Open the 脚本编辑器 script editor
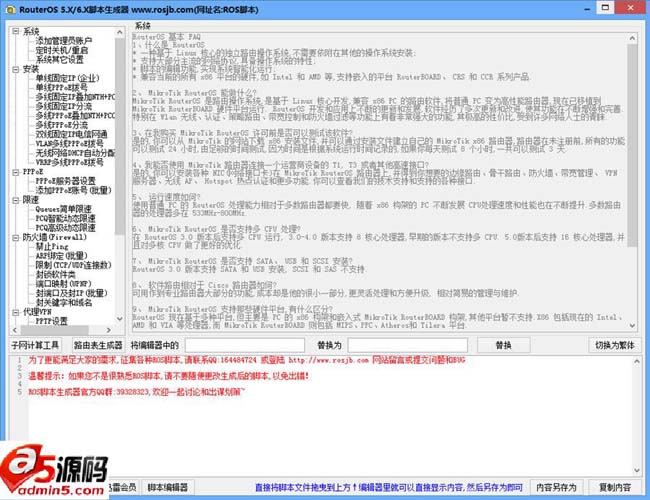This screenshot has height=500, width=650. [168, 487]
